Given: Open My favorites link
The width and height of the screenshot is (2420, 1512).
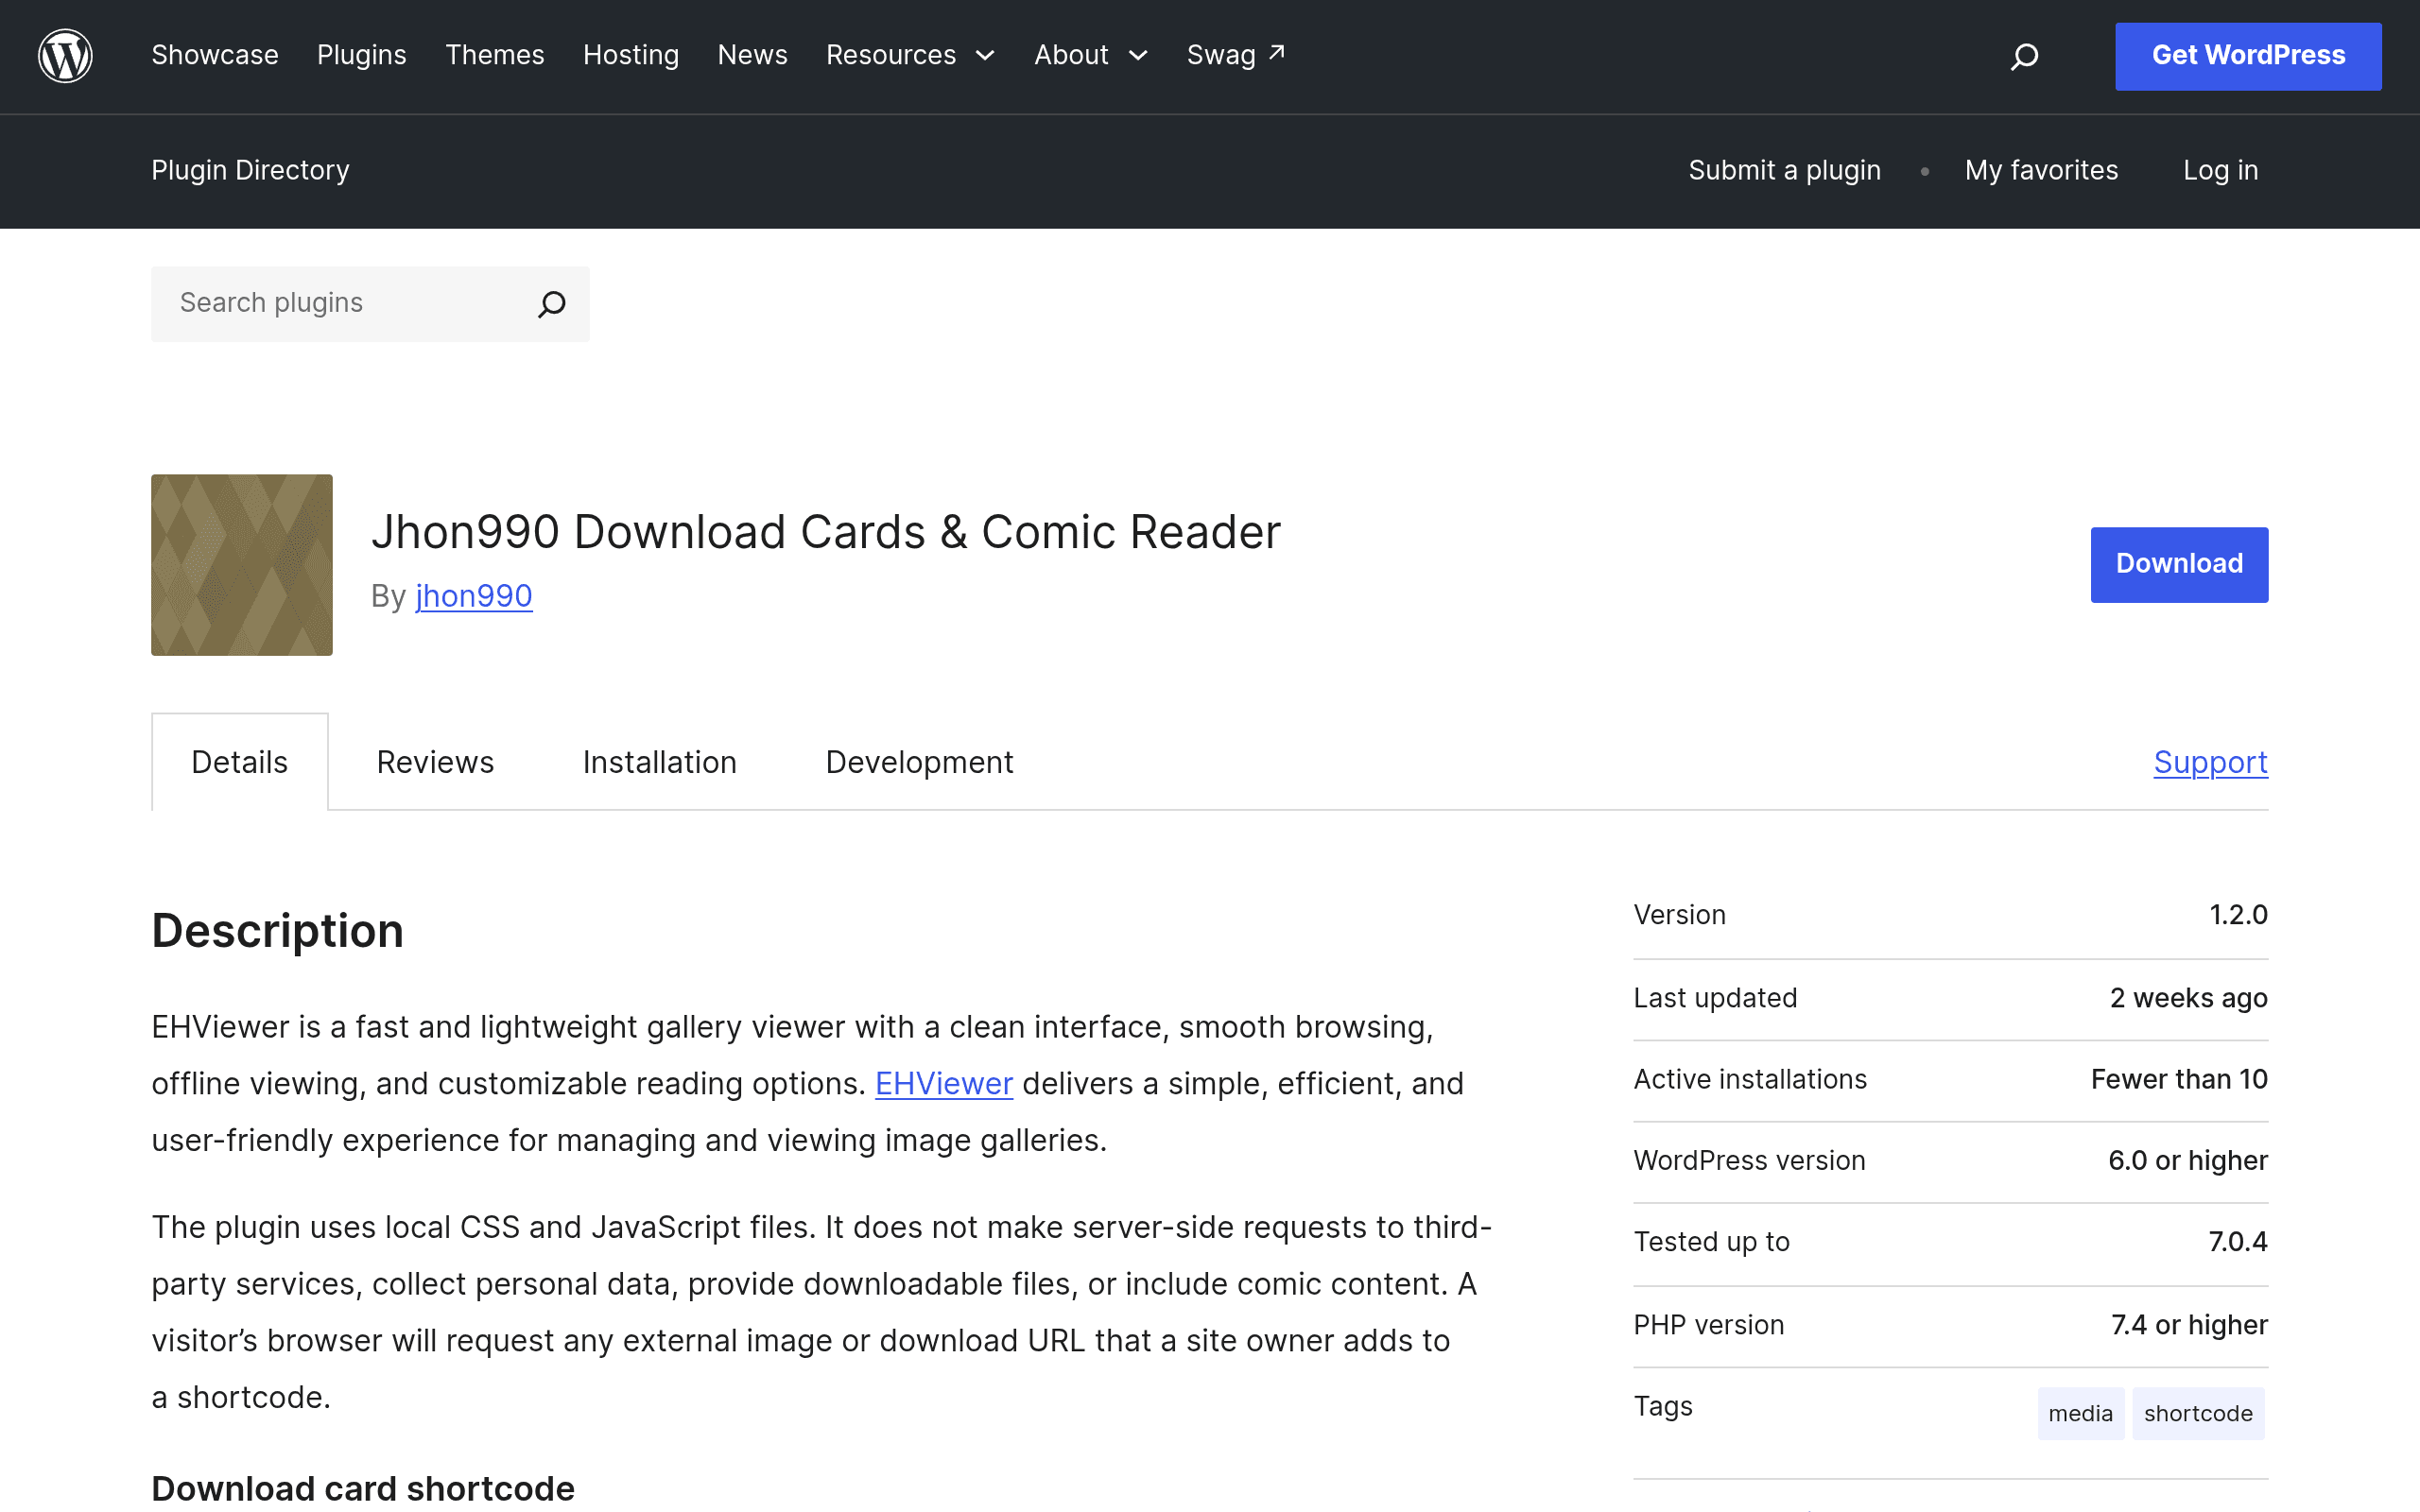Looking at the screenshot, I should [x=2041, y=170].
